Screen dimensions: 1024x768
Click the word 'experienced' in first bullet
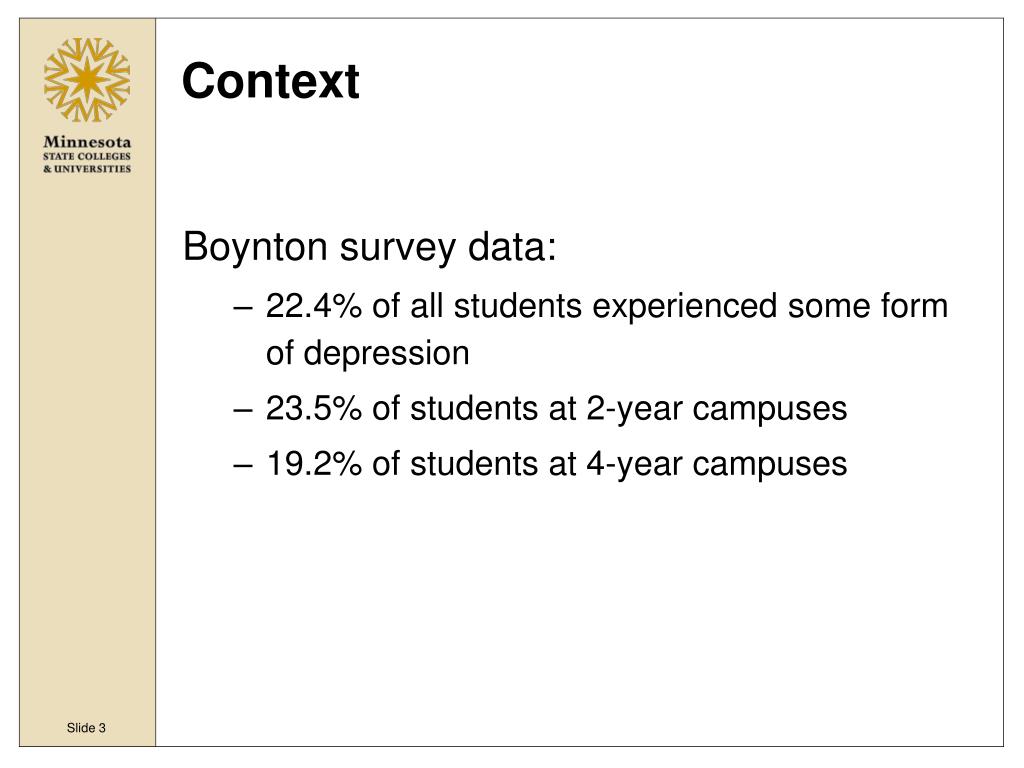click(x=684, y=307)
